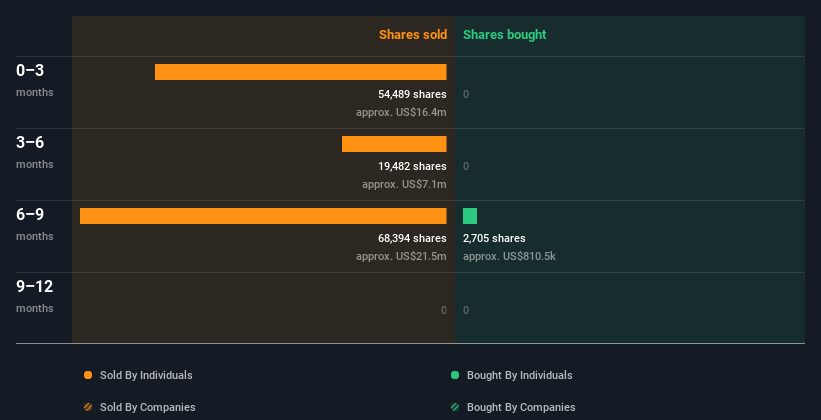Click the Shares bought column header
Viewport: 821px width, 420px height.
(x=505, y=35)
